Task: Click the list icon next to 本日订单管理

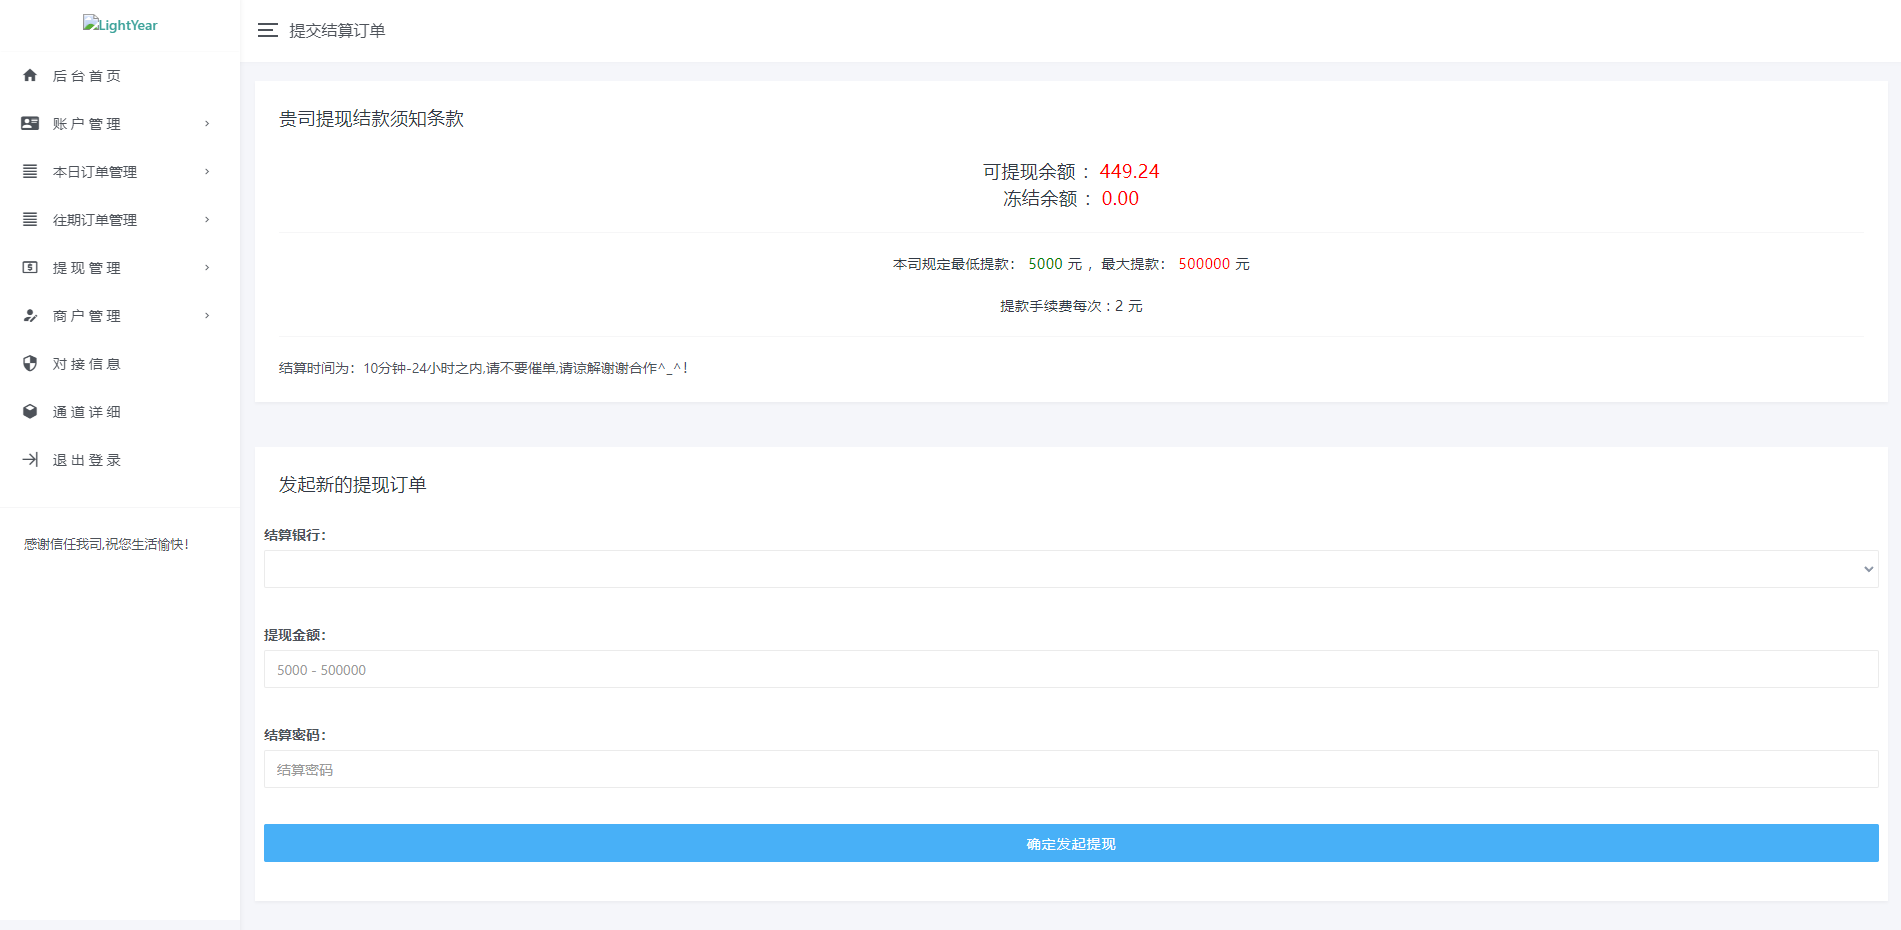Action: click(29, 171)
